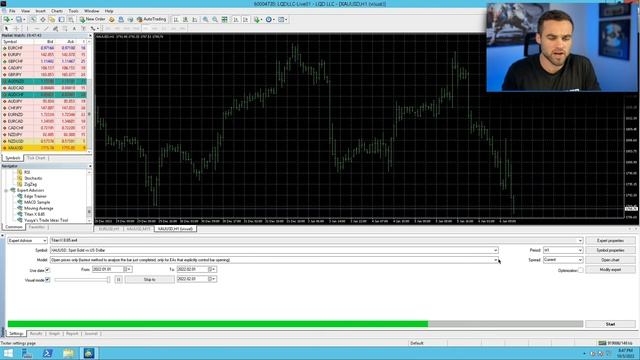Toggle chart auto scroll icon
This screenshot has width=640, height=360.
[x=236, y=19]
